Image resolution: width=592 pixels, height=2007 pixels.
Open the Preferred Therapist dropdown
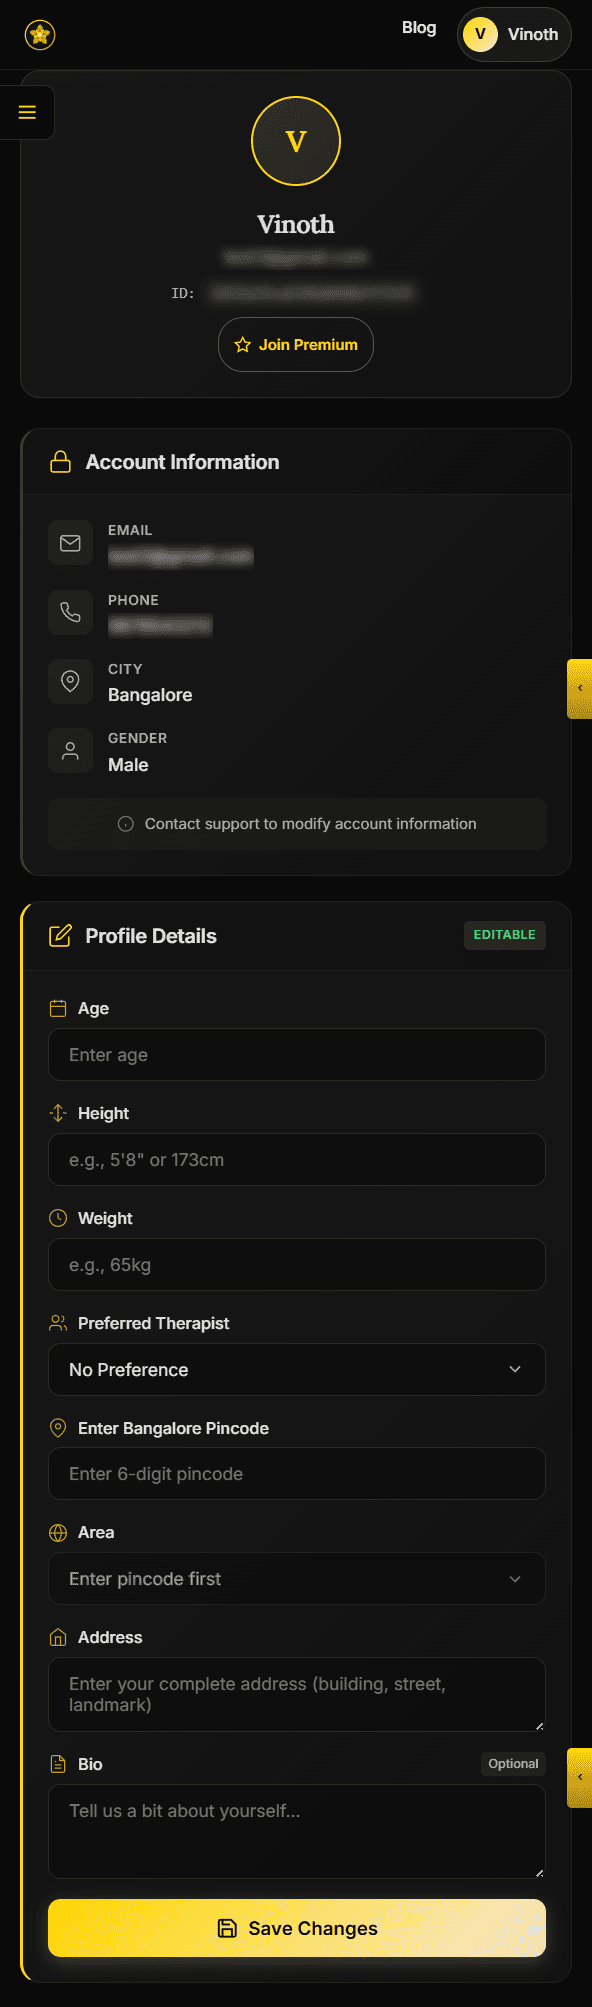[x=296, y=1369]
